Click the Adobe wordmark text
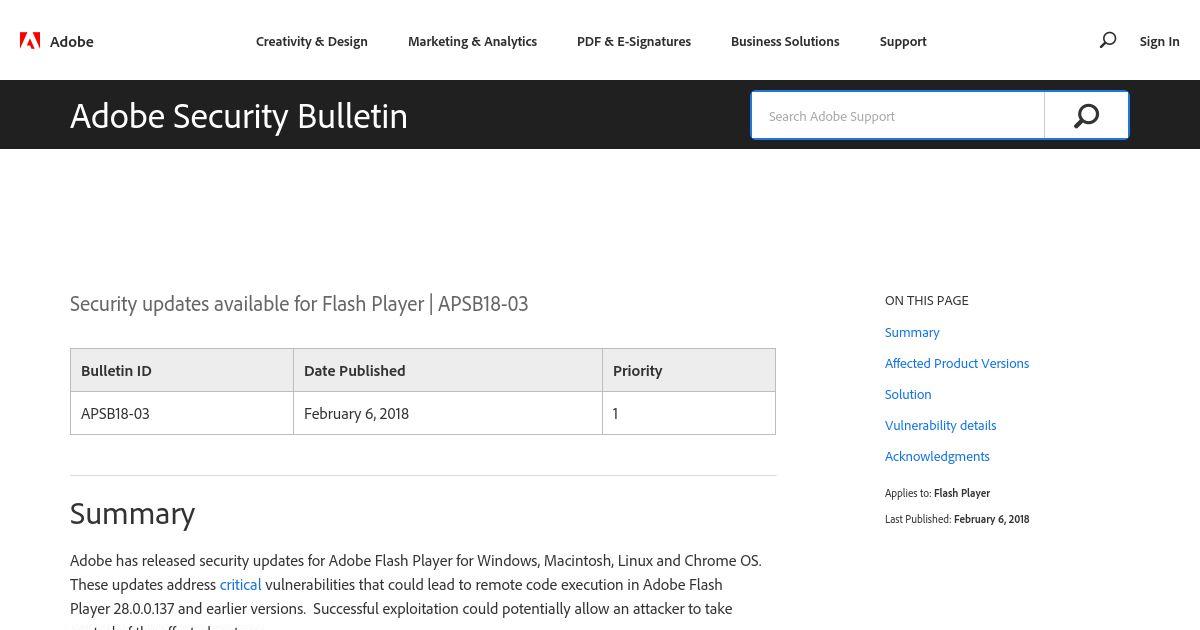Screen dimensions: 1200x630 pyautogui.click(x=72, y=41)
